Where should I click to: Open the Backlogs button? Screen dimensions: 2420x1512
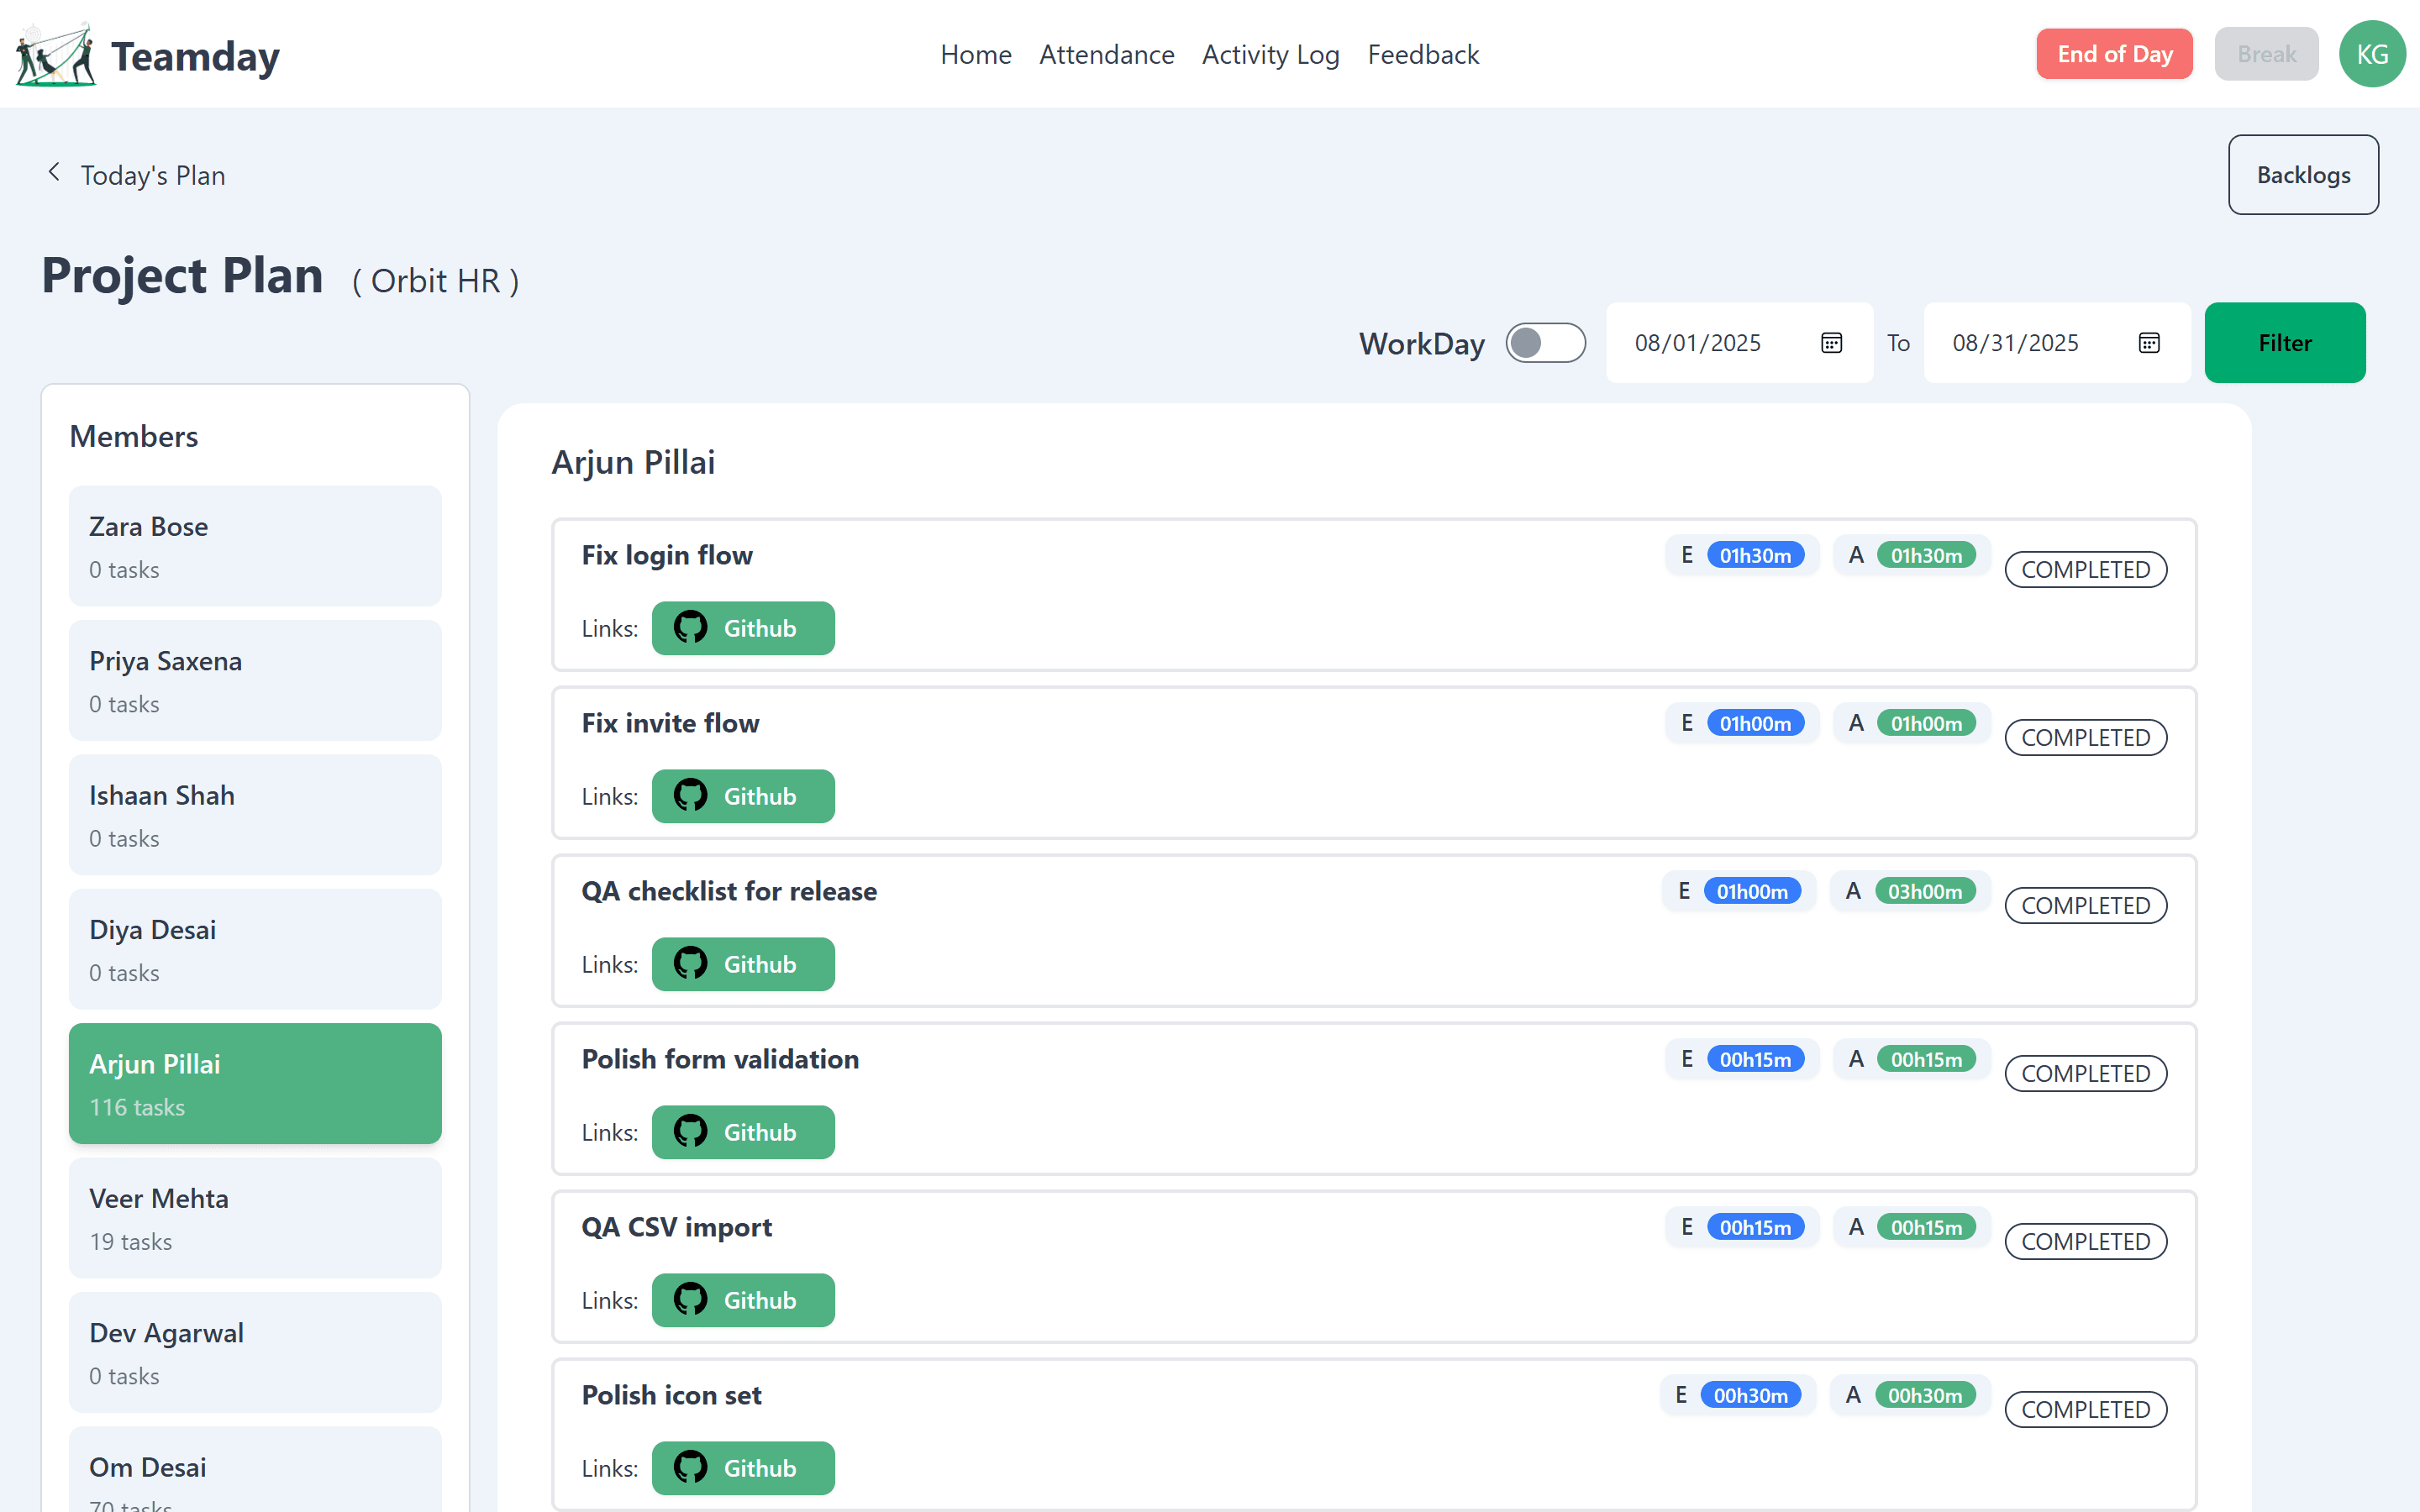[x=2303, y=175]
